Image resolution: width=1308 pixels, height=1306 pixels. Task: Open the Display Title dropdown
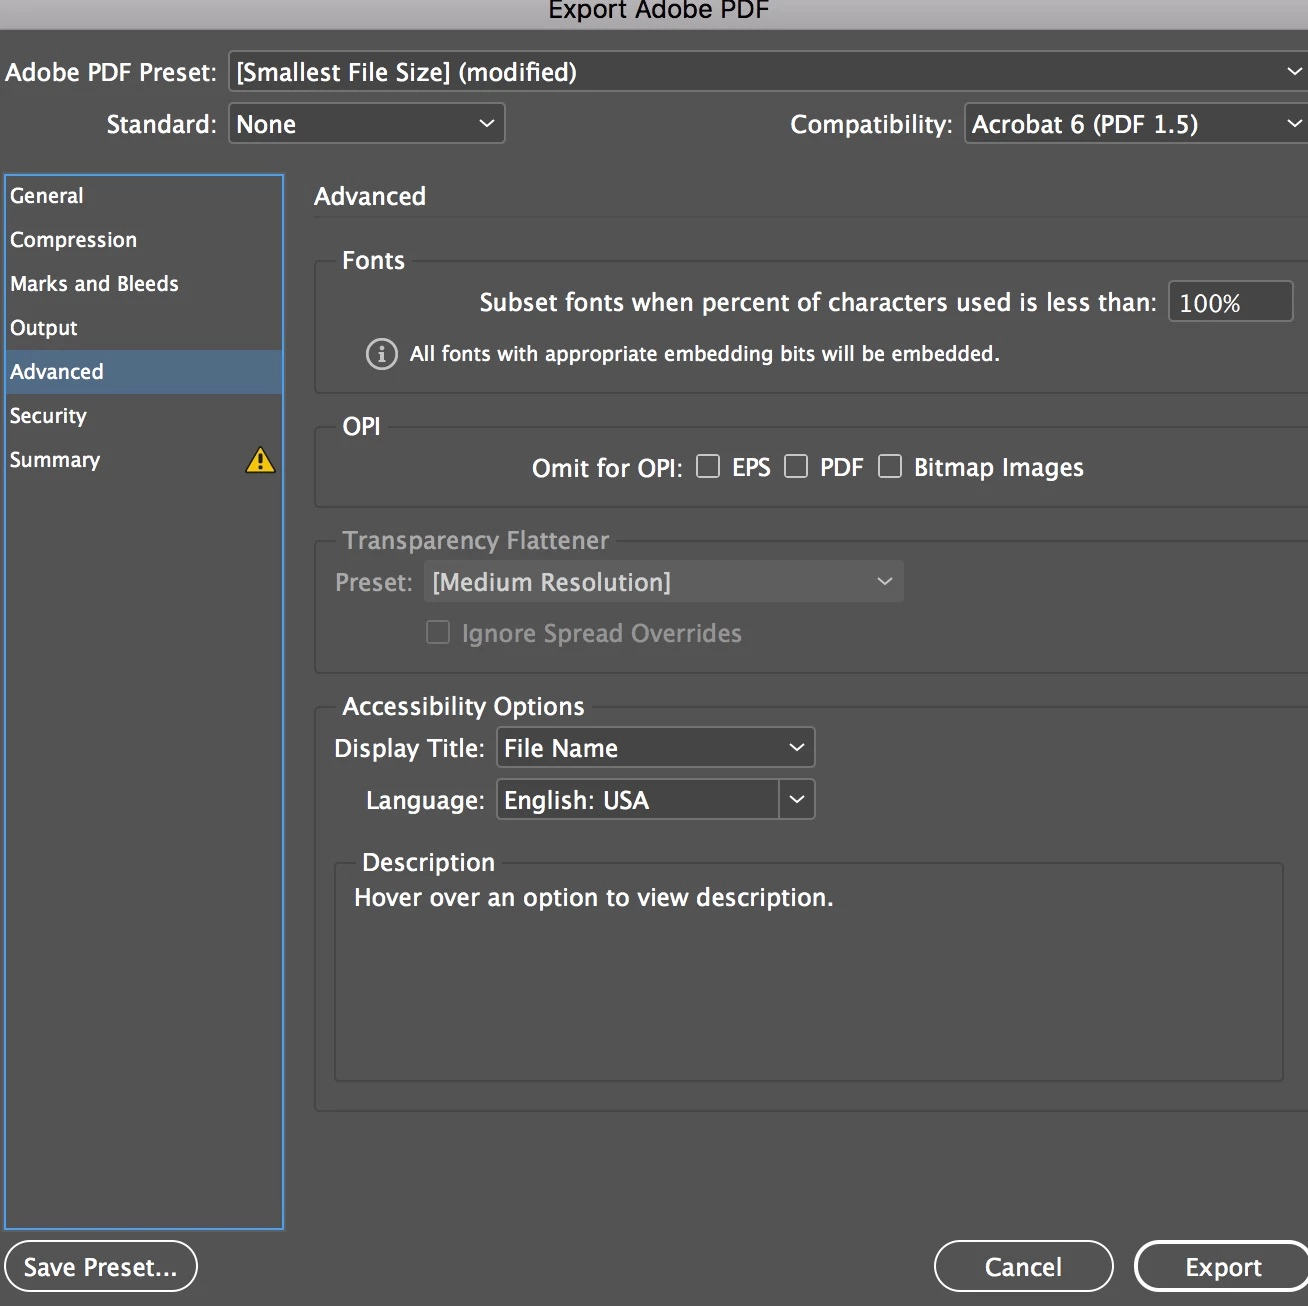tap(656, 748)
